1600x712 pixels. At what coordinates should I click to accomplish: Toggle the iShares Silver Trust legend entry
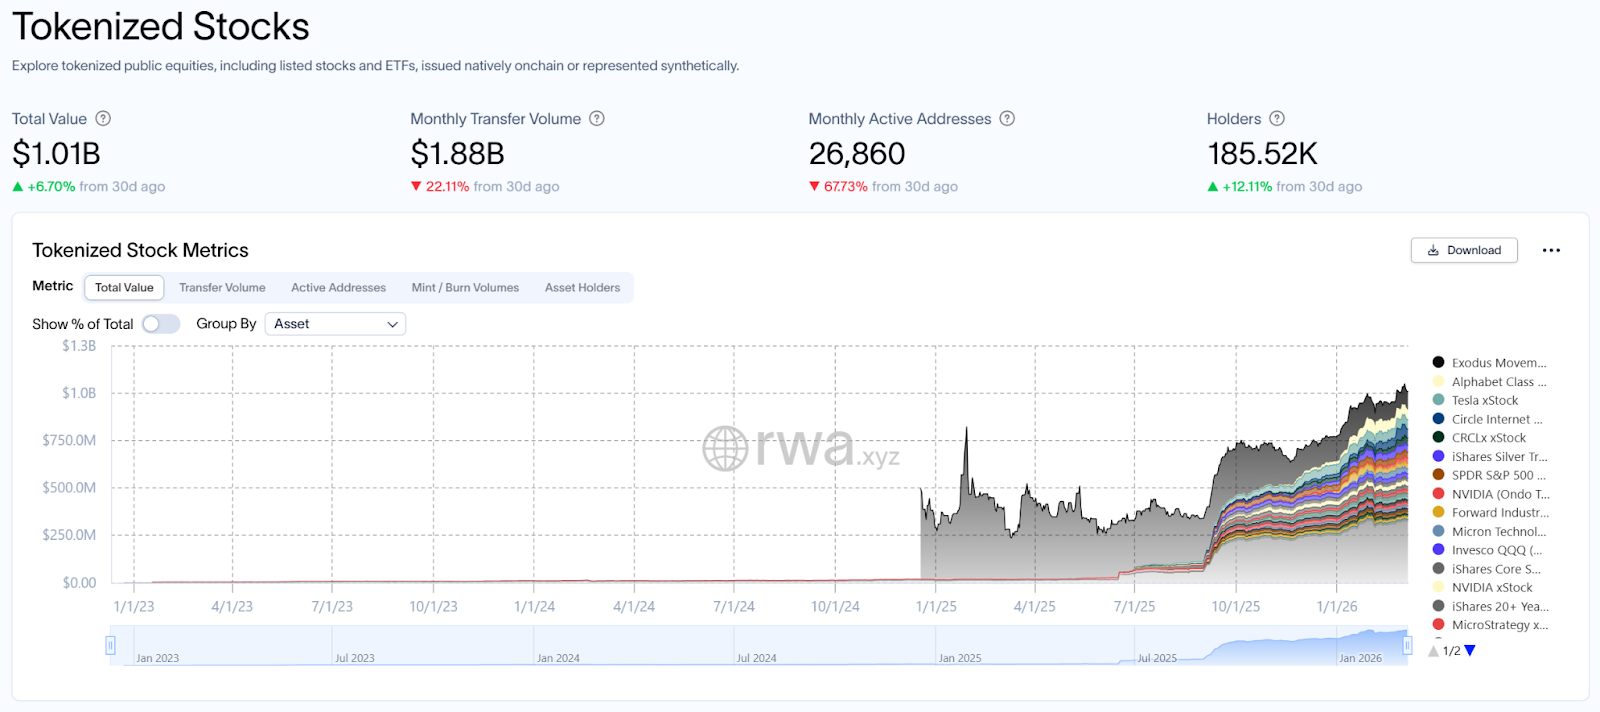click(x=1489, y=457)
